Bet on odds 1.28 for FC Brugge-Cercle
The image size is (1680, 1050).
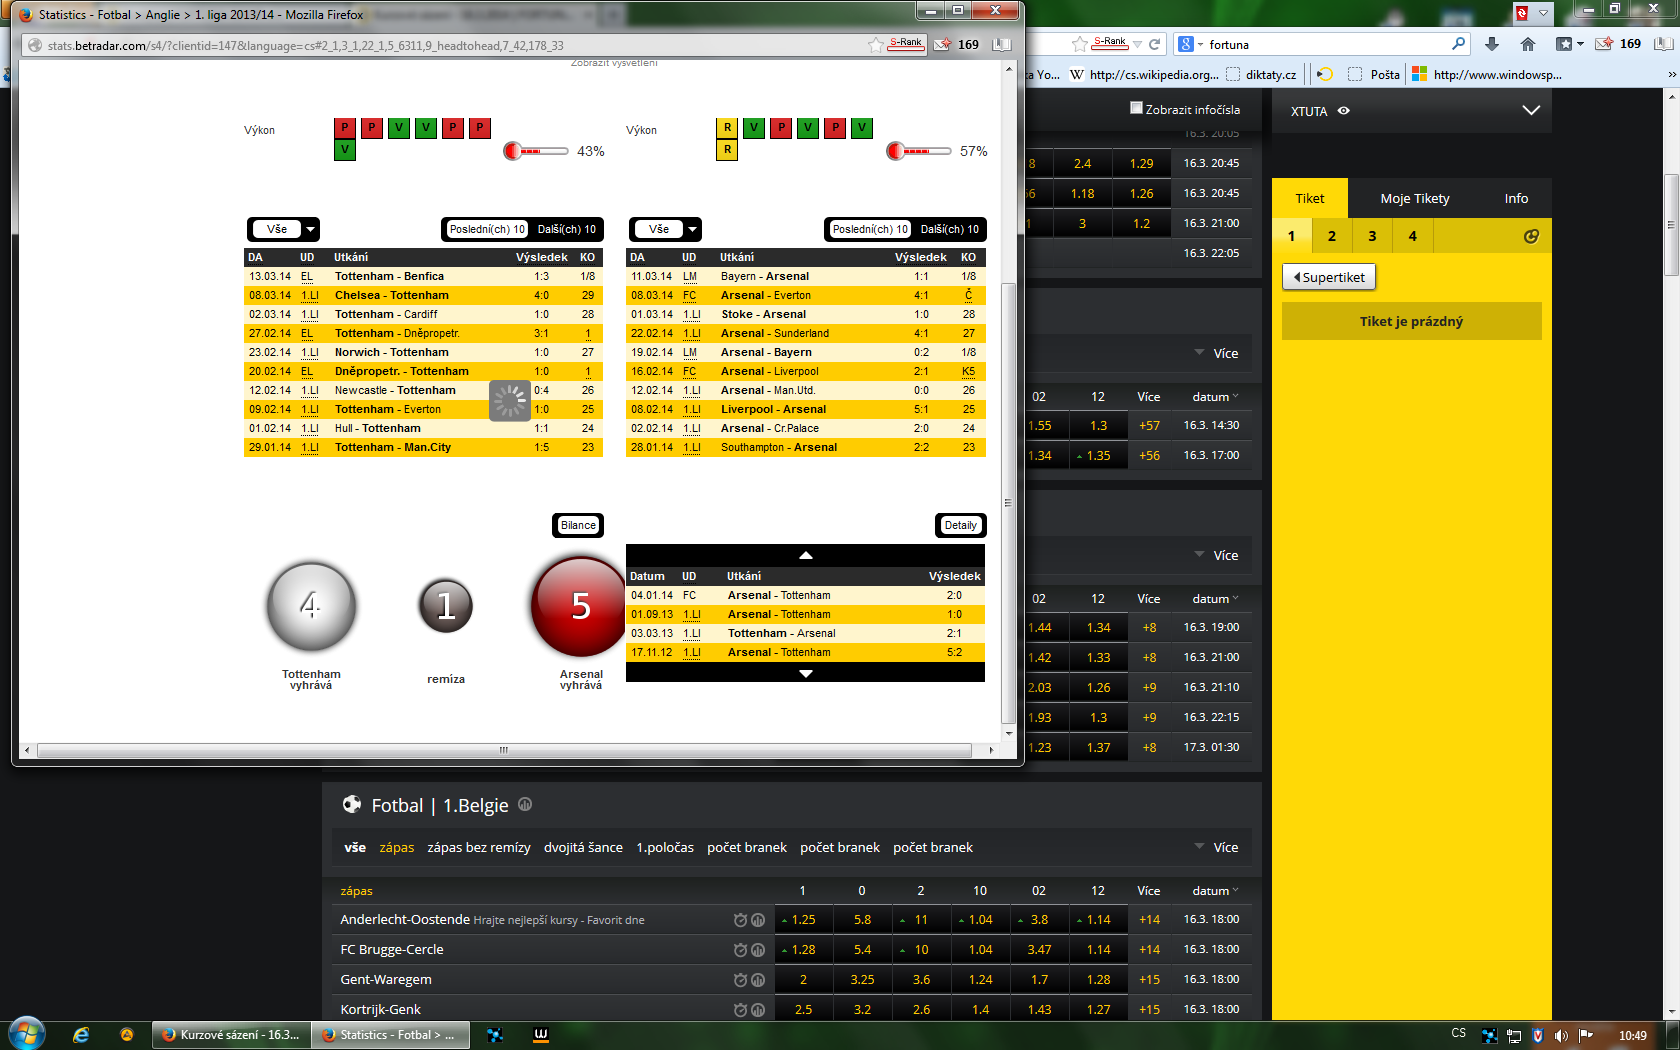point(802,949)
